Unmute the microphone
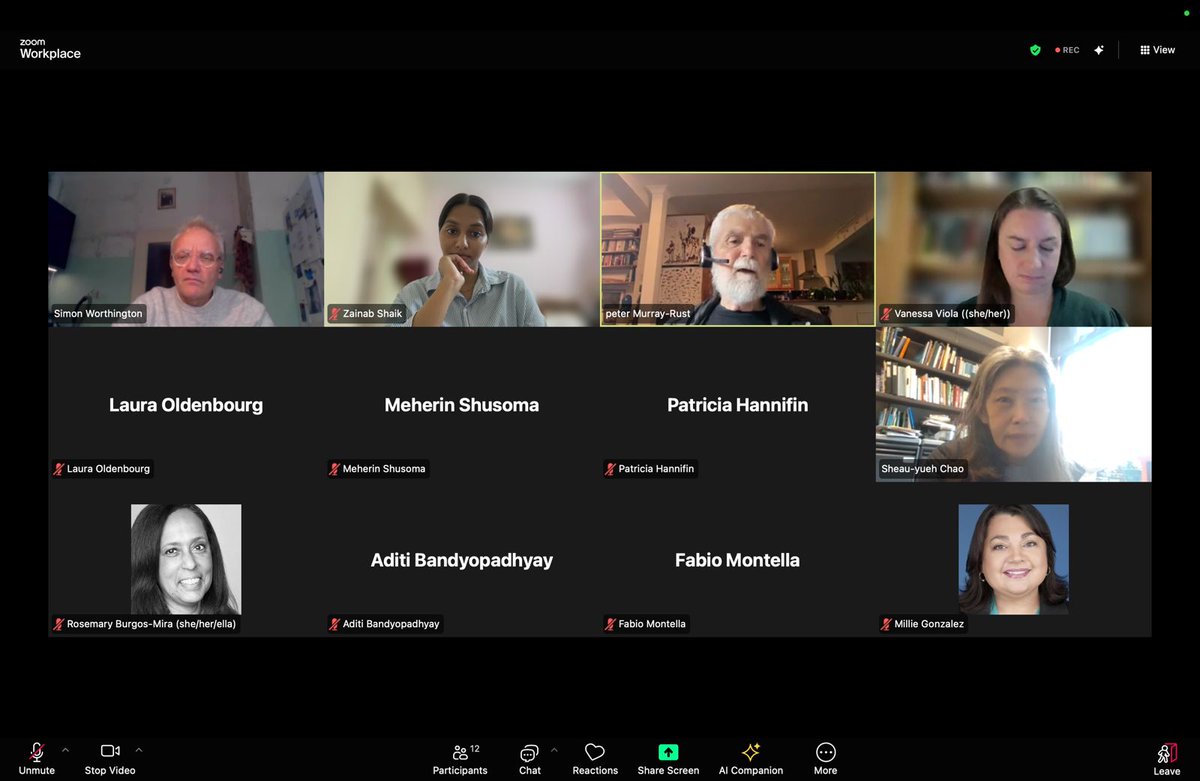The width and height of the screenshot is (1200, 781). pos(36,759)
